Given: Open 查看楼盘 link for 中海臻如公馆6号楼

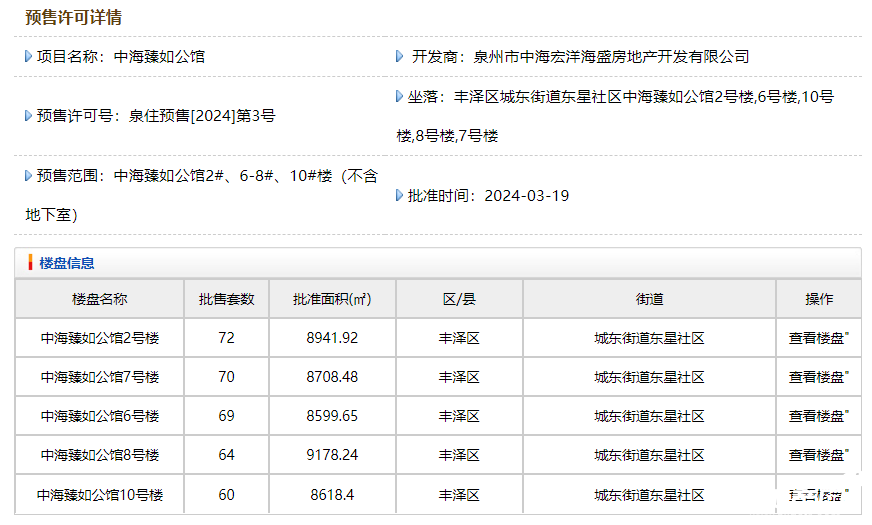Looking at the screenshot, I should (x=818, y=416).
